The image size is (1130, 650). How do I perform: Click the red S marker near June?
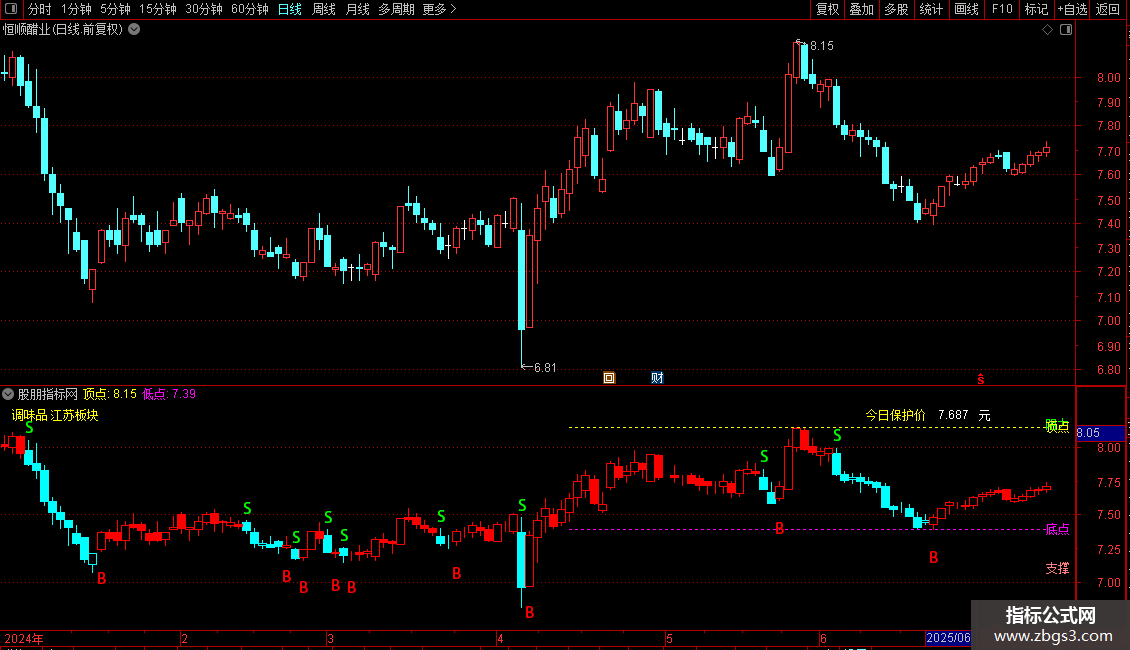[980, 378]
